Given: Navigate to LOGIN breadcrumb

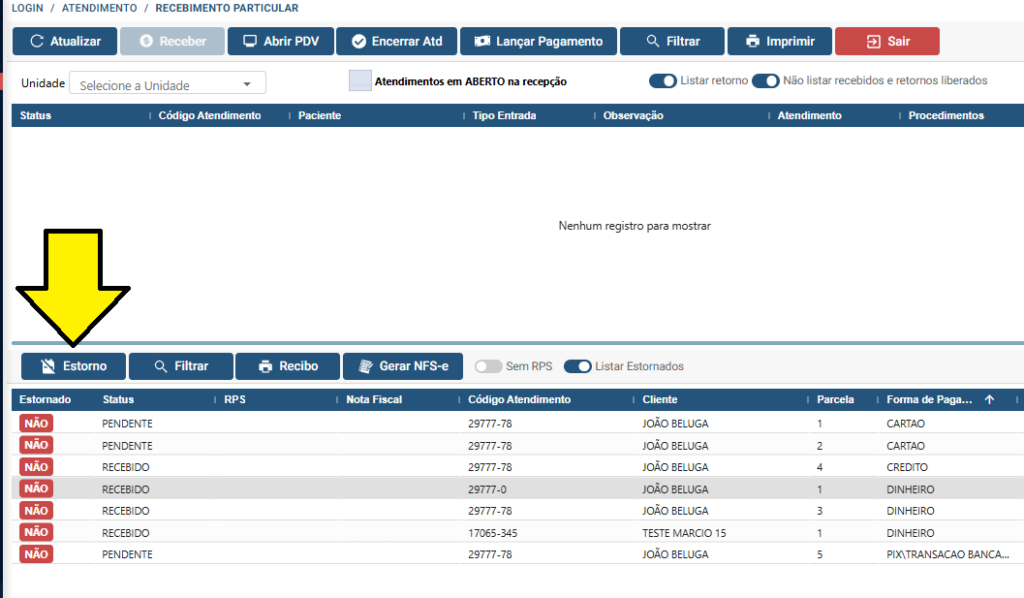Looking at the screenshot, I should click(x=27, y=8).
